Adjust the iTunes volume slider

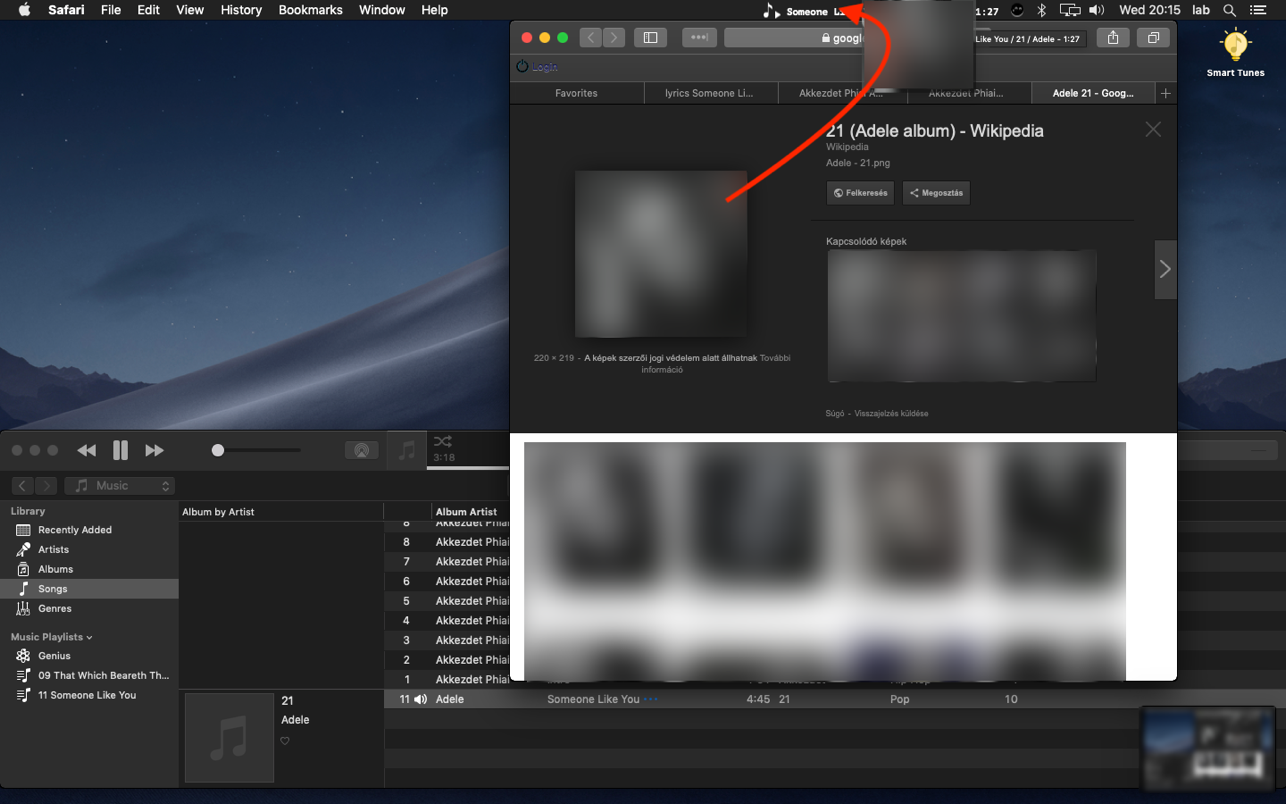(x=256, y=450)
